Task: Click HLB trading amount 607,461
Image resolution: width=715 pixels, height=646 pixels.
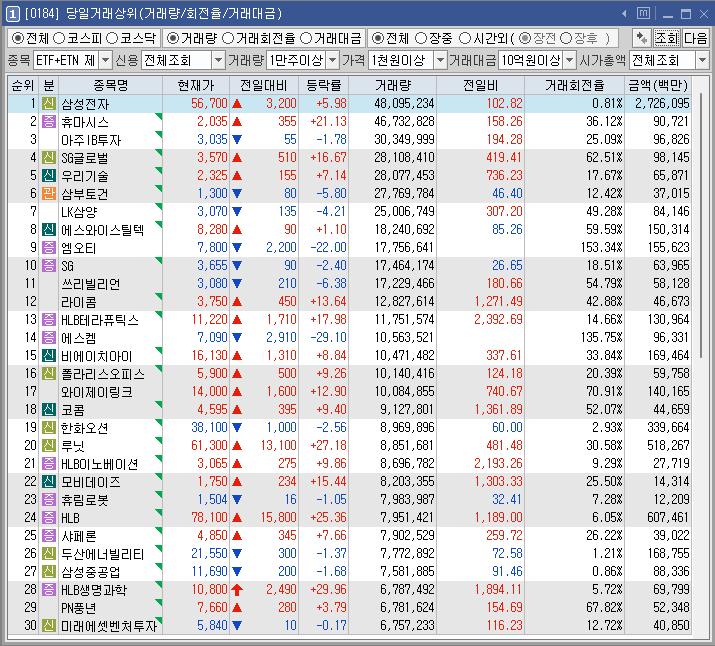Action: pyautogui.click(x=668, y=517)
